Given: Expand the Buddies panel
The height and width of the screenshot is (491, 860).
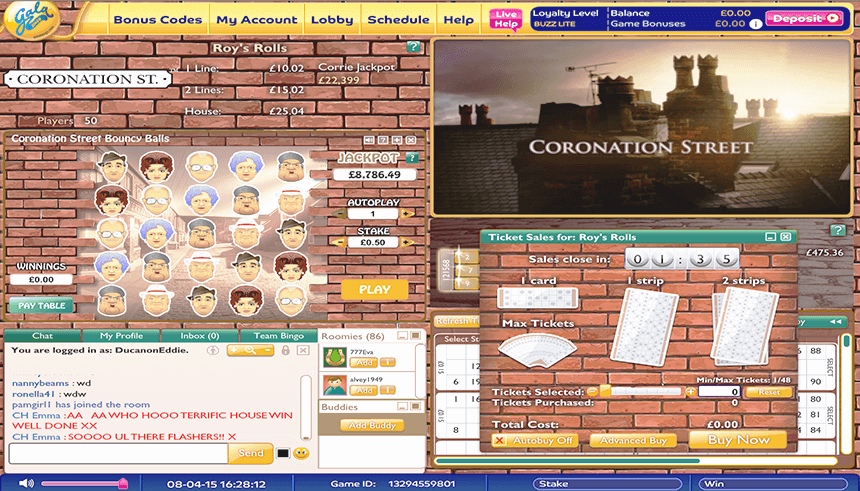Looking at the screenshot, I should point(416,407).
